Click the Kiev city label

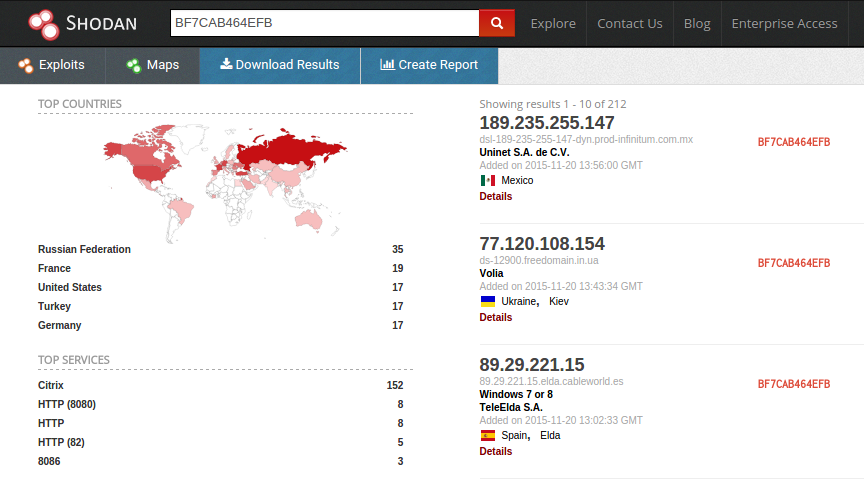tap(559, 302)
